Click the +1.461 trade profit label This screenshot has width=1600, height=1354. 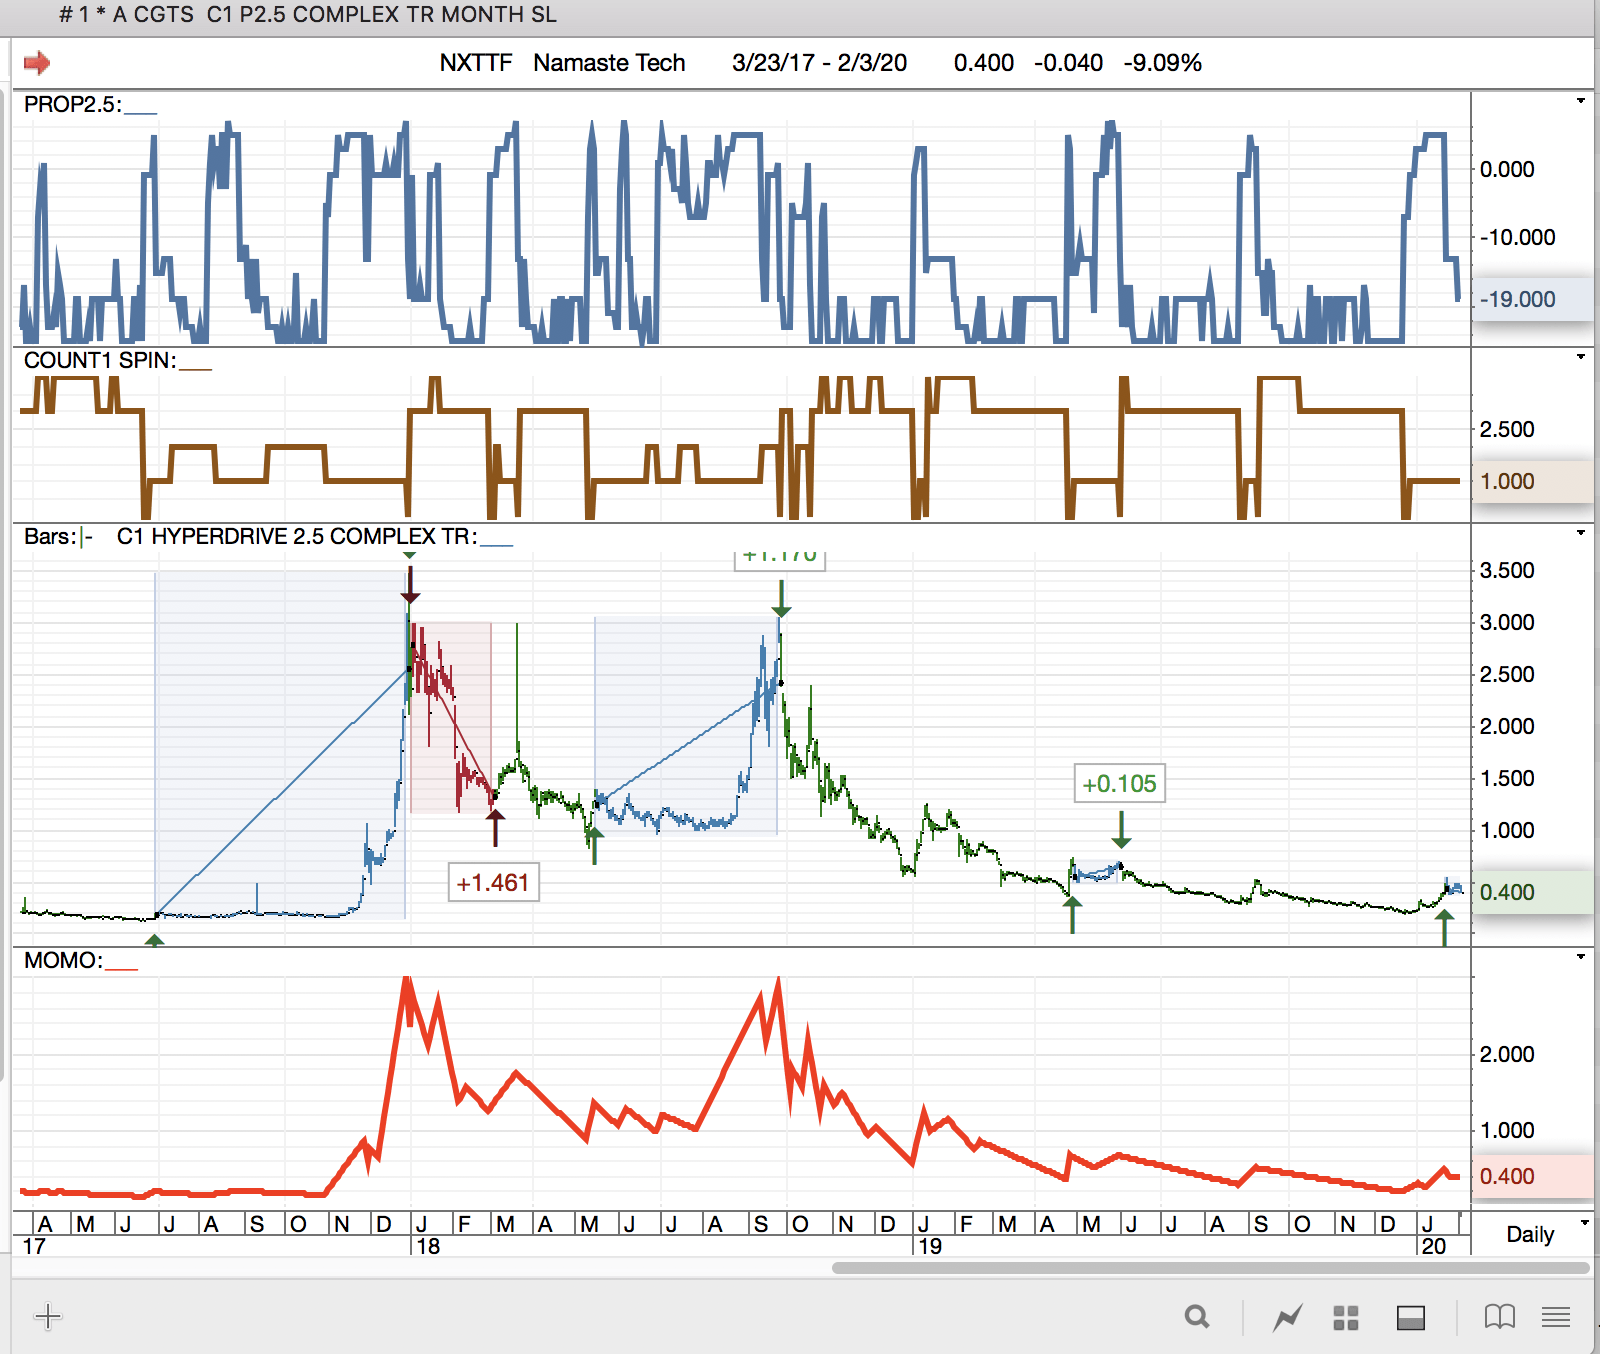(493, 883)
